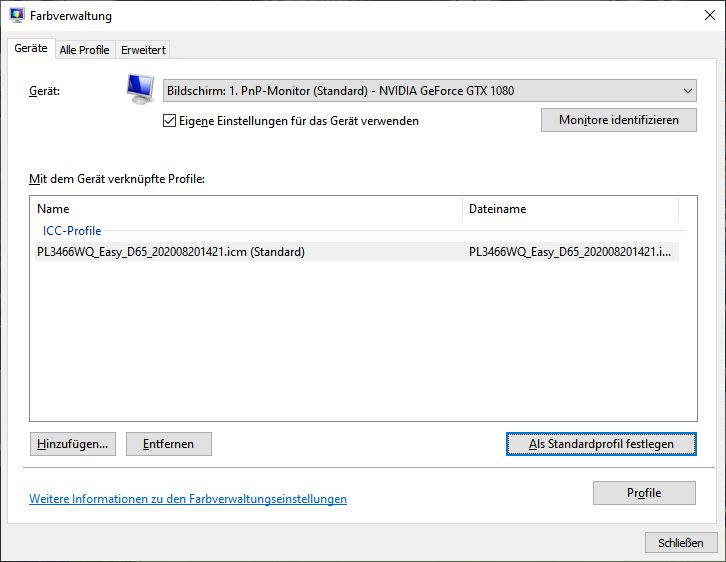
Task: Click the Dateiname cell PL3466WQ_Easy_D65_202008201421.i...
Action: coord(570,252)
